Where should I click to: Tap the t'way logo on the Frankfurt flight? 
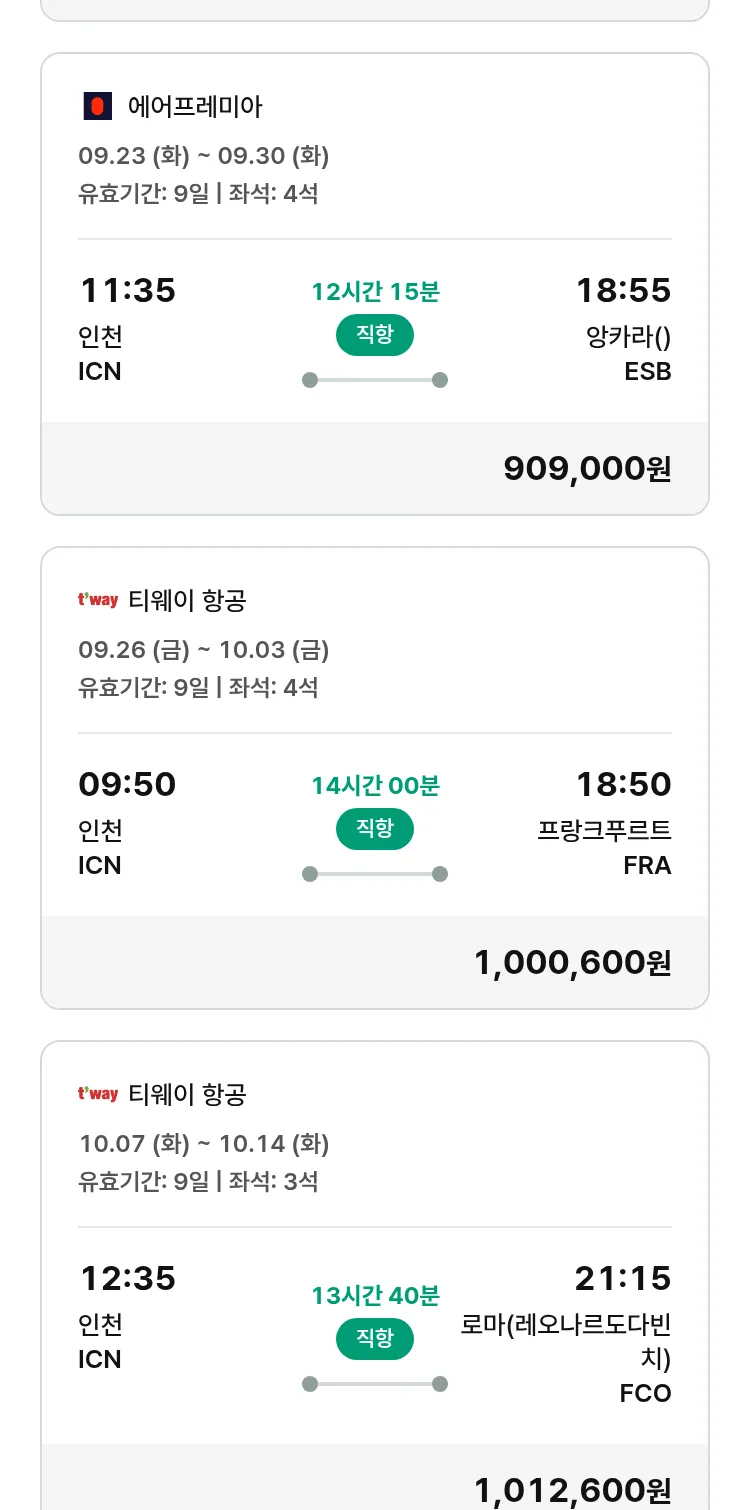98,600
